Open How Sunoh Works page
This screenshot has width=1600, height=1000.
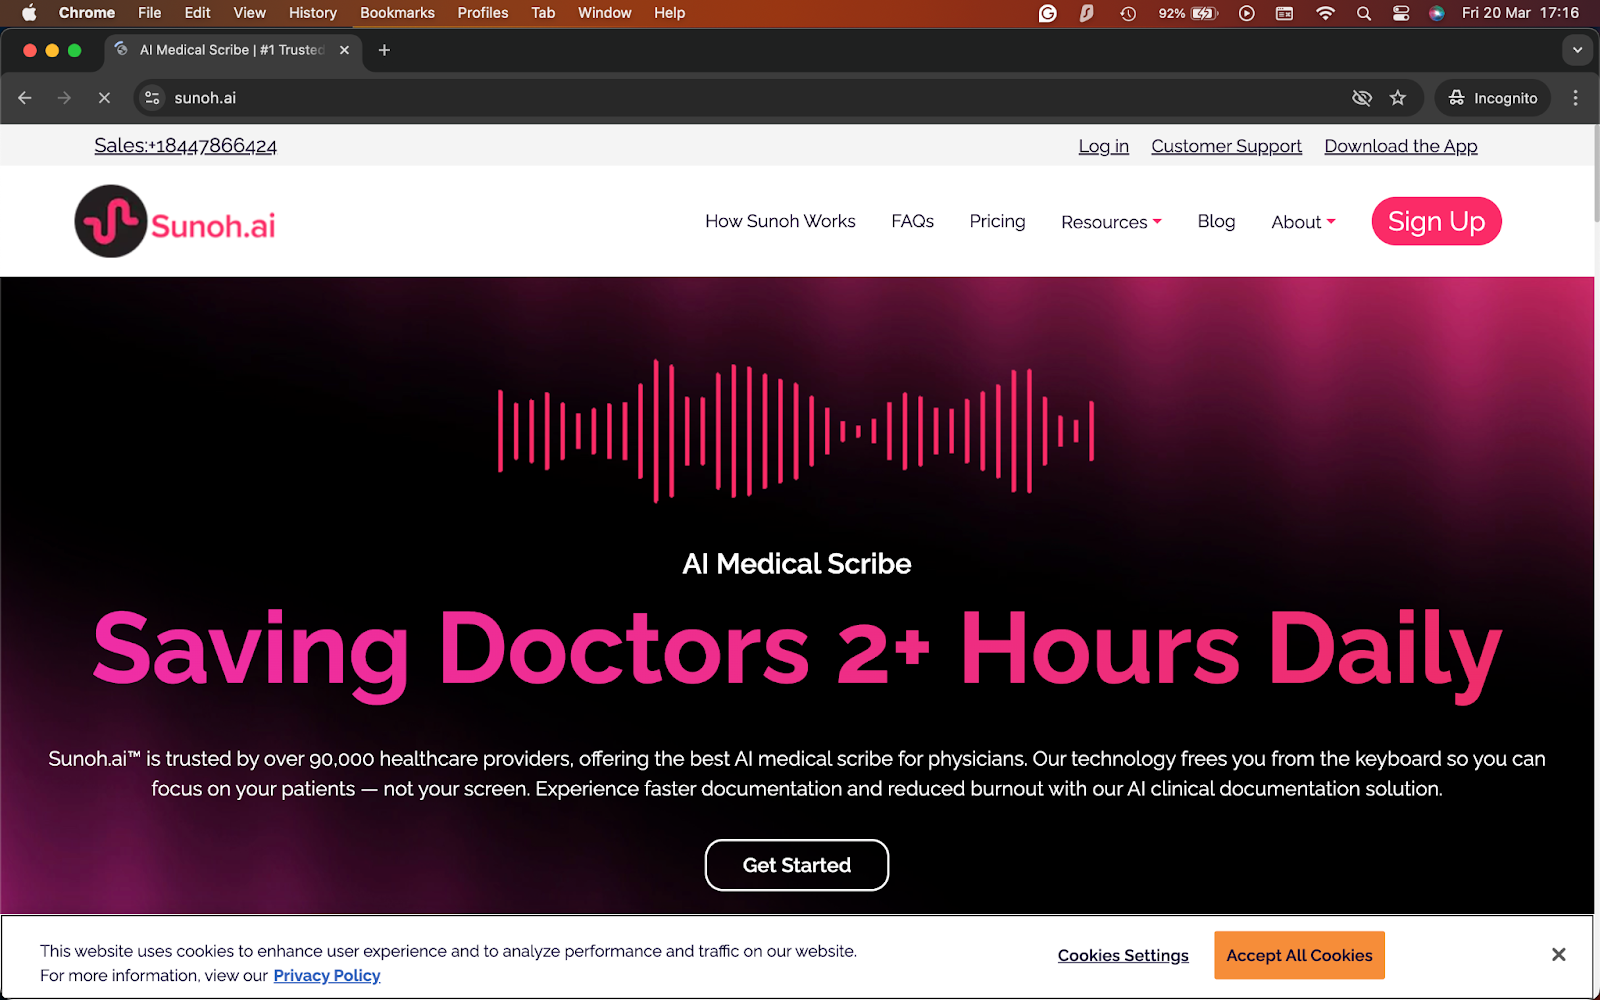(780, 221)
